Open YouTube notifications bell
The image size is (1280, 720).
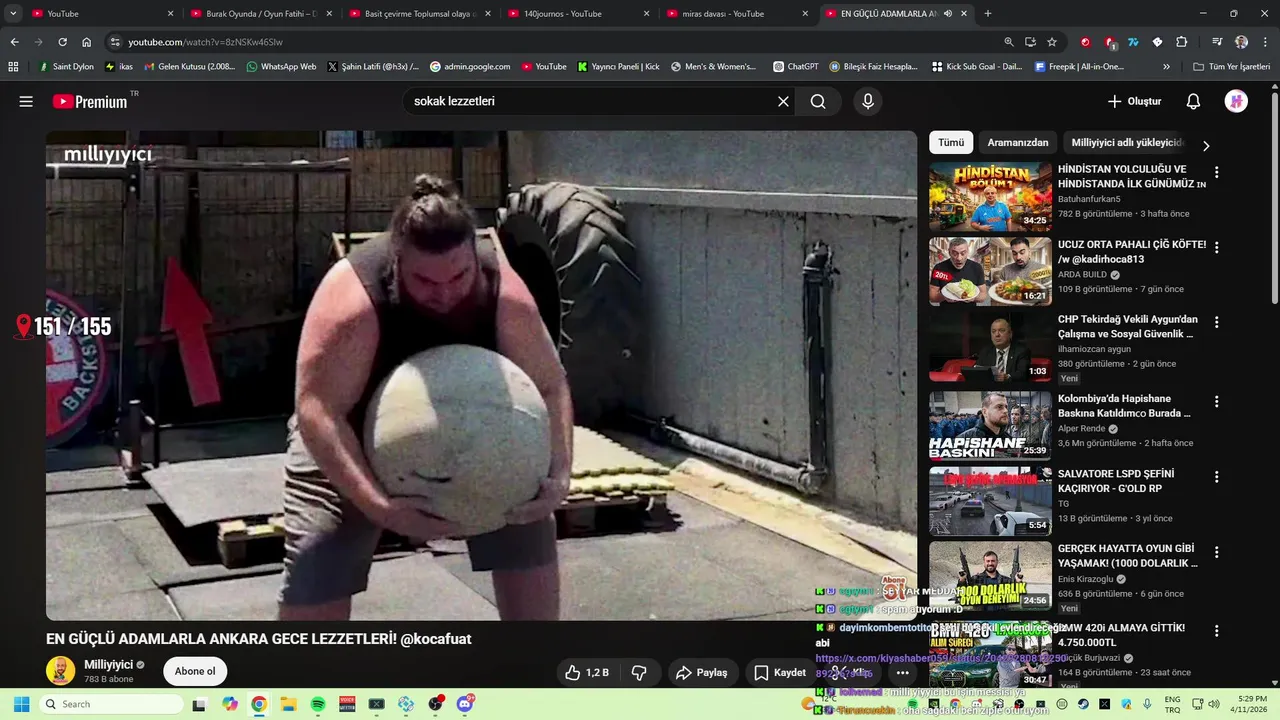(x=1193, y=101)
